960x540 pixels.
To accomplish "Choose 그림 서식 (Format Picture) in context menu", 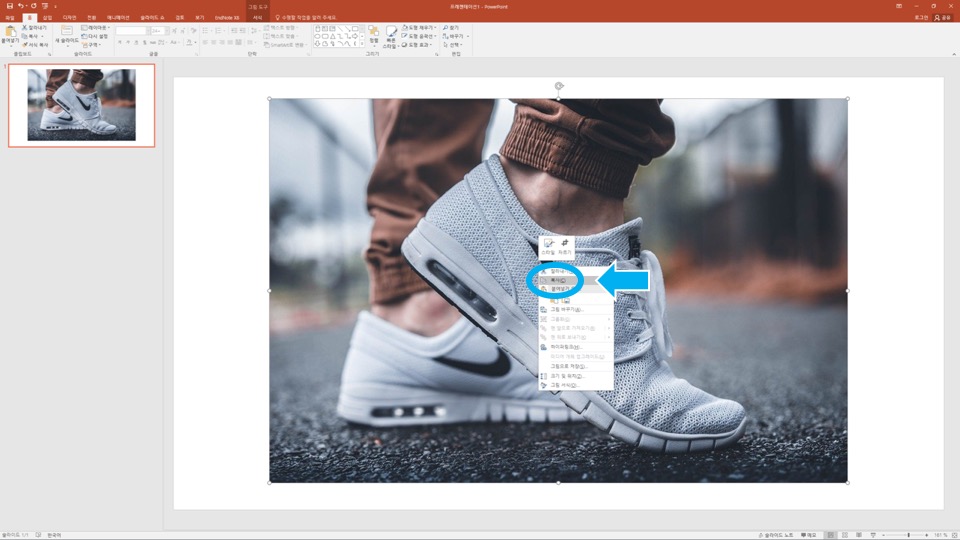I will 576,385.
